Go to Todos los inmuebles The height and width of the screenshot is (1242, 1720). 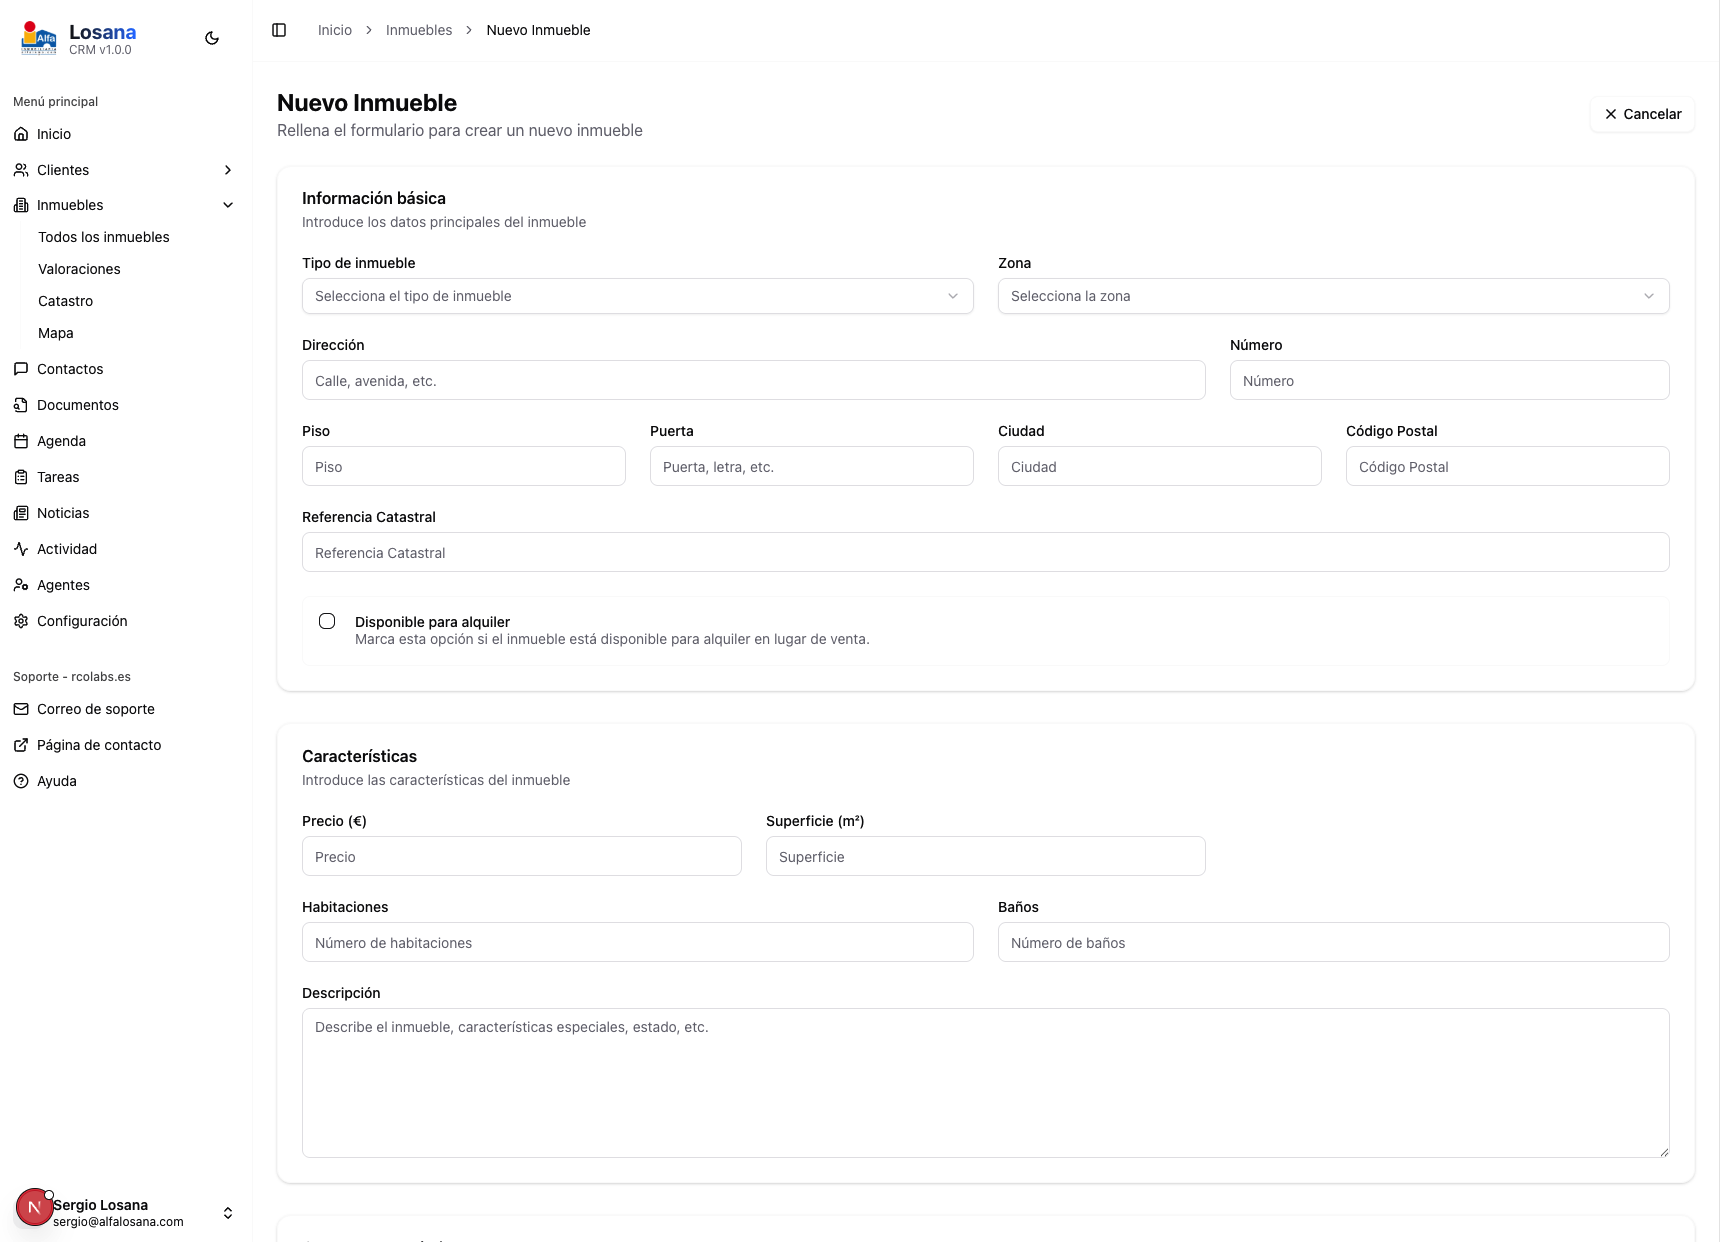click(x=104, y=237)
